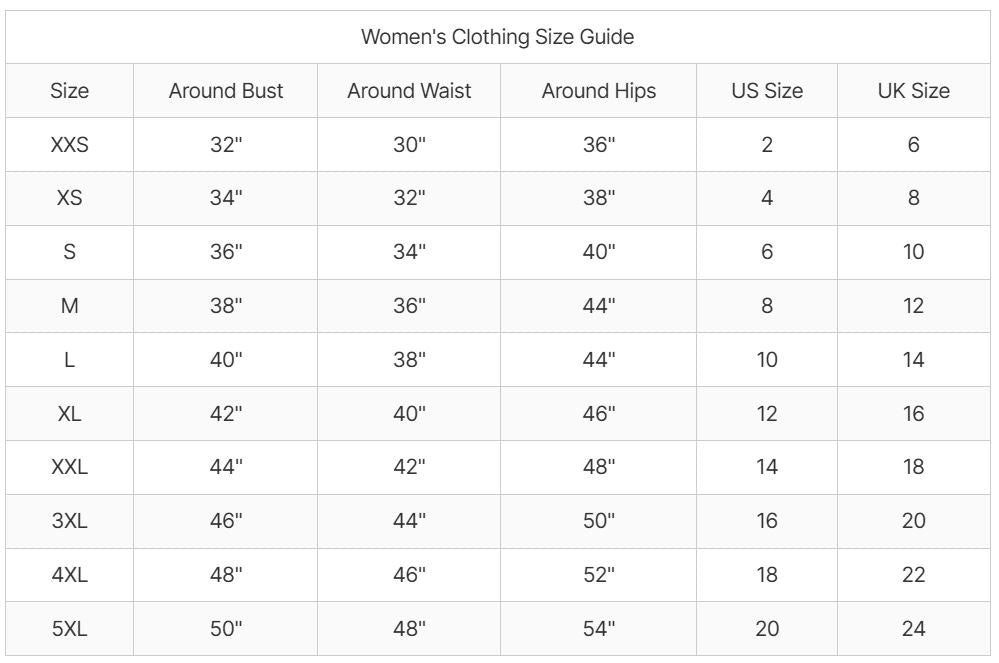This screenshot has height=663, width=999.
Task: Select the 5XL size row label
Action: pos(69,629)
